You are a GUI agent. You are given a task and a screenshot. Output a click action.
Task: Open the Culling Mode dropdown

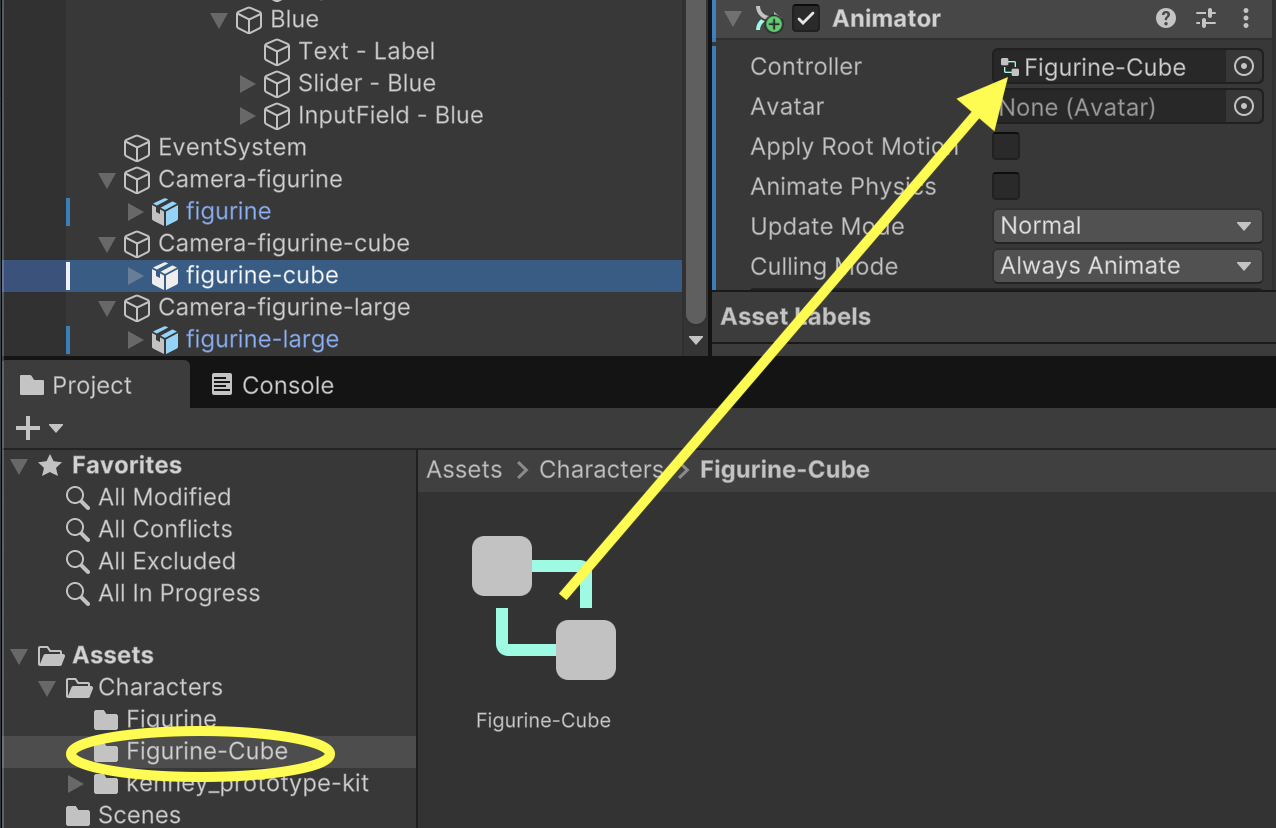1126,266
